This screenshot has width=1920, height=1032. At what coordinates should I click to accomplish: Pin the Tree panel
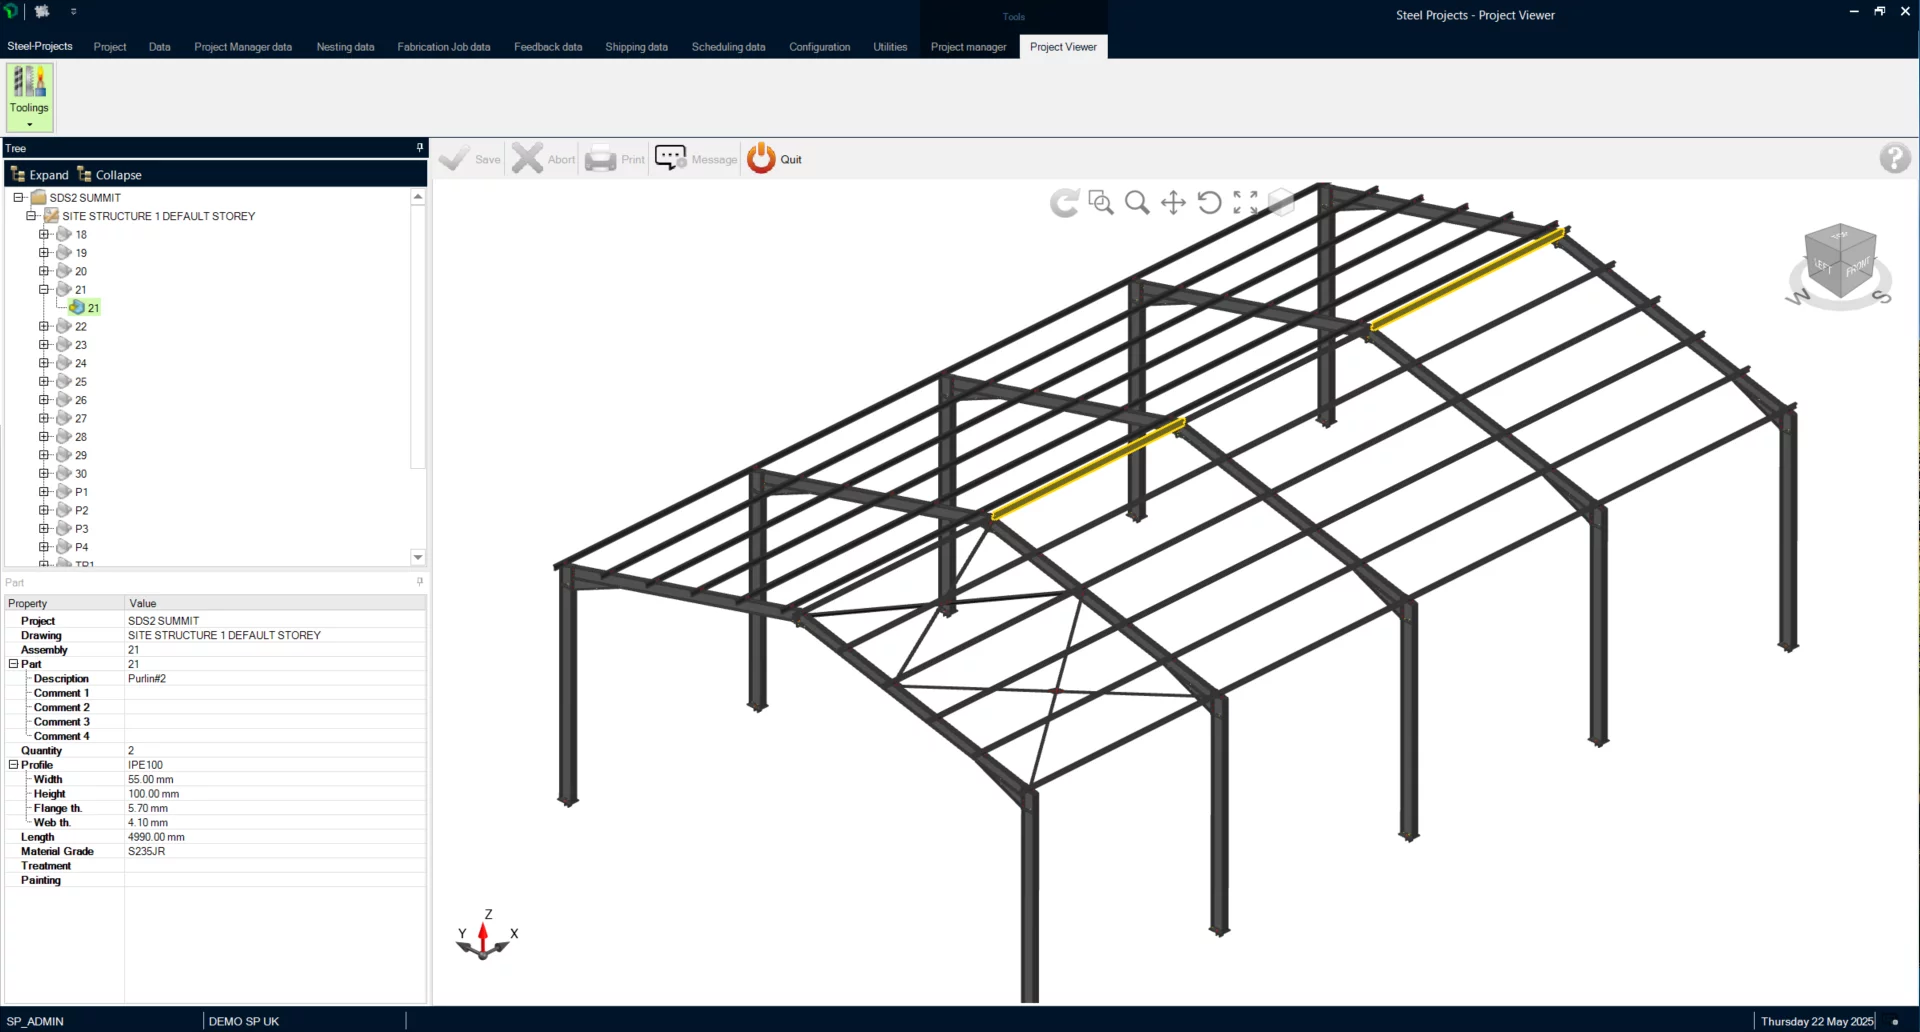coord(420,148)
